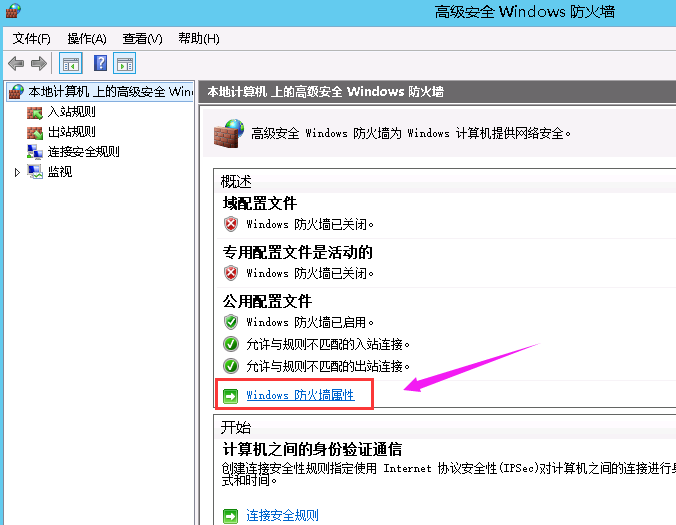Viewport: 676px width, 525px height.
Task: Click the dark pane header 本地计算机 上的高级安全 Windows 防火墙
Action: [x=325, y=91]
